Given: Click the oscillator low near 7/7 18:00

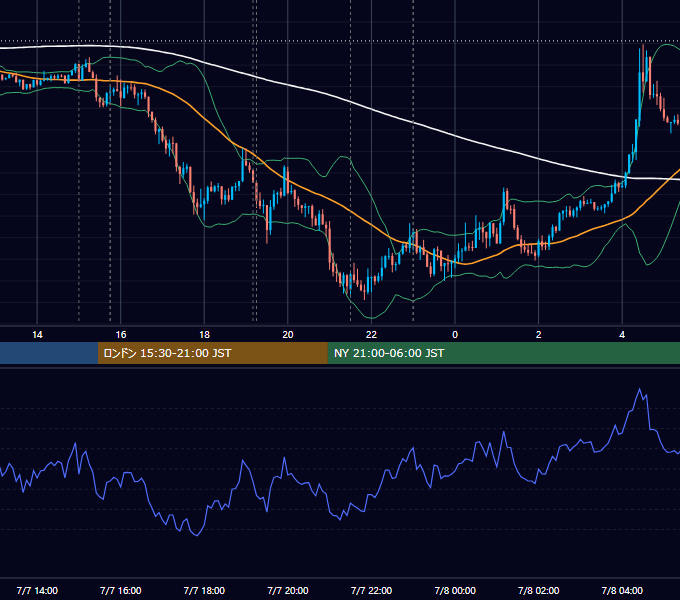Looking at the screenshot, I should (x=197, y=535).
